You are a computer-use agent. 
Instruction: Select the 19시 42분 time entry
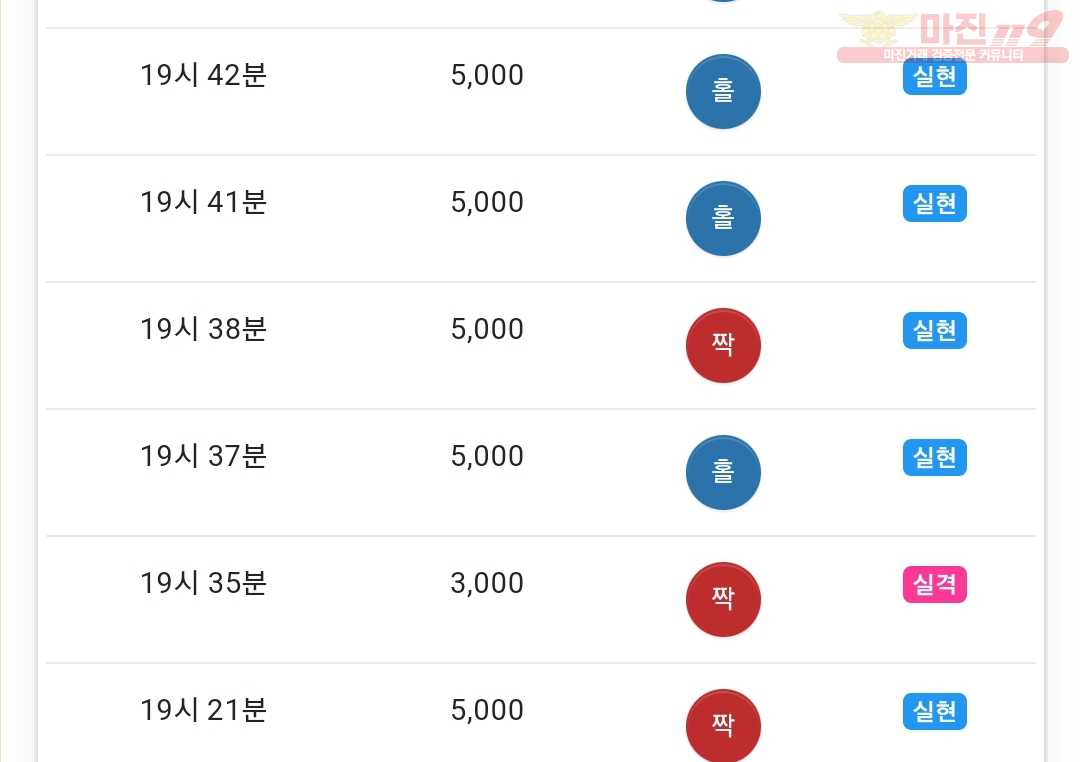203,75
